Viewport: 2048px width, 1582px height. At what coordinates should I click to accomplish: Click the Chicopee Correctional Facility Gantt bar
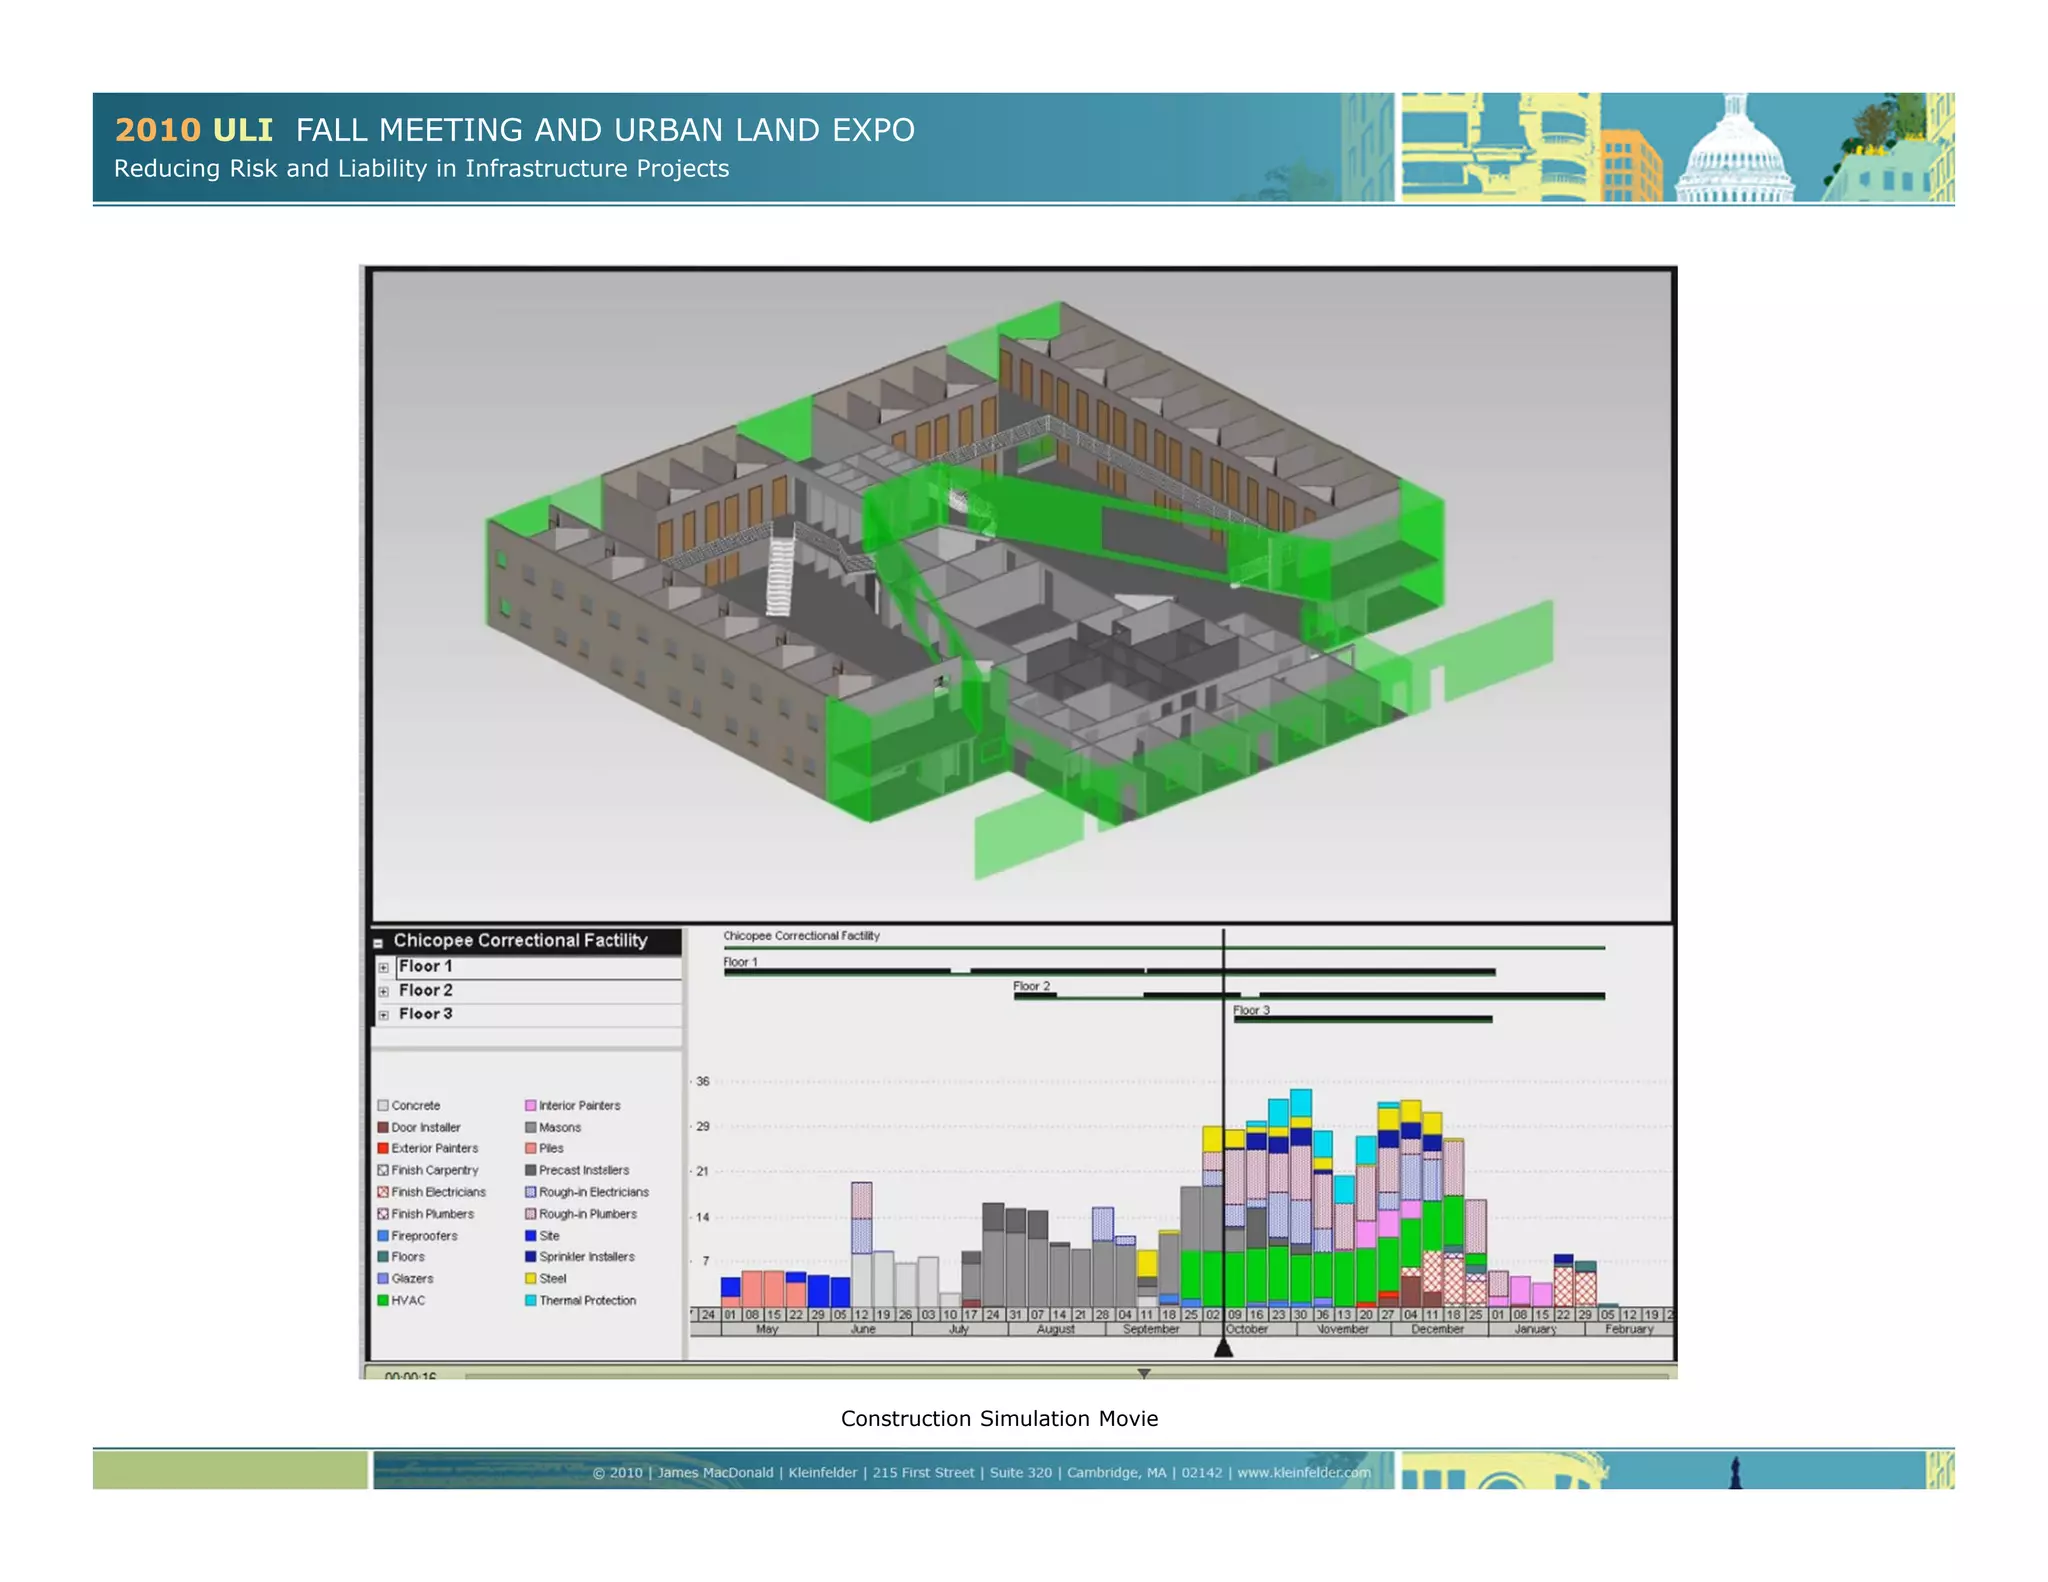pos(1164,947)
